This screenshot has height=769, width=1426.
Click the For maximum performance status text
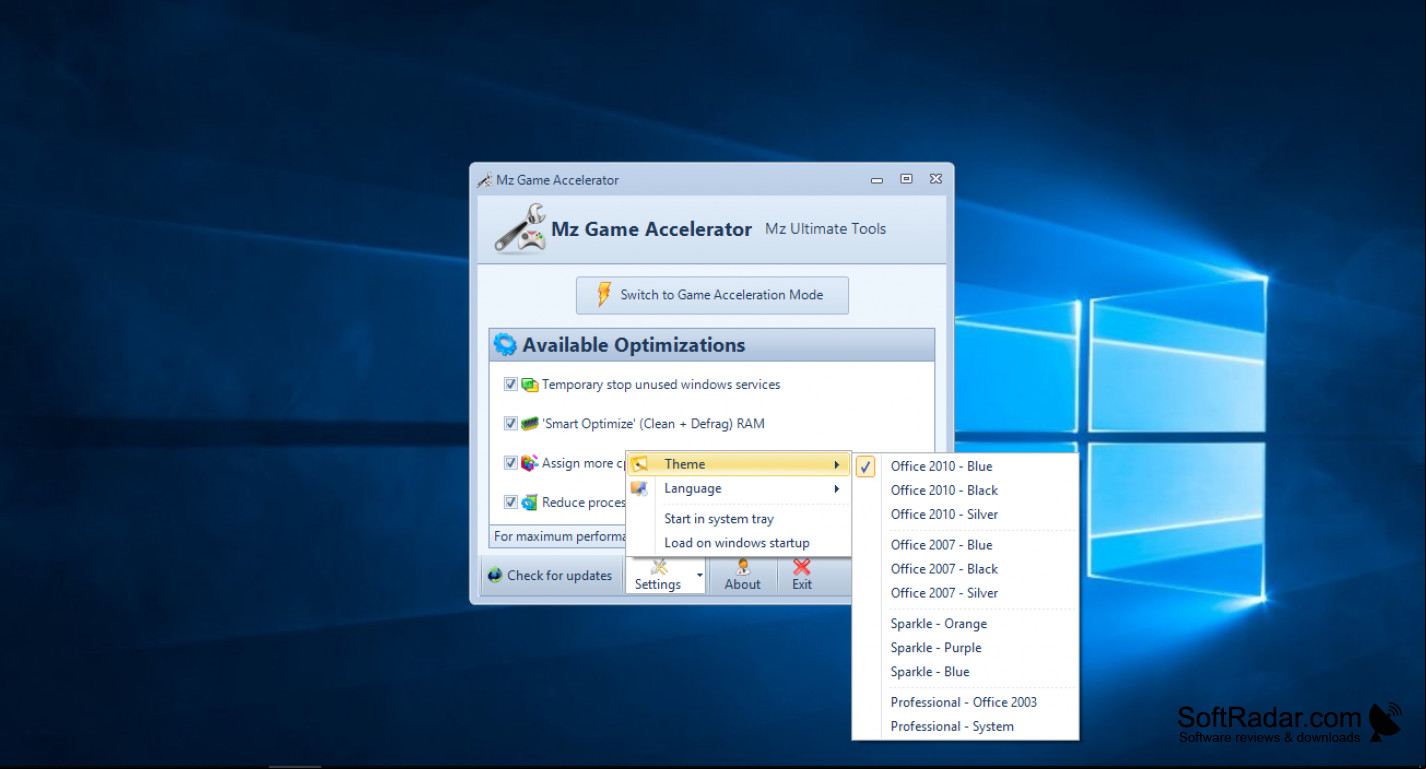(560, 537)
